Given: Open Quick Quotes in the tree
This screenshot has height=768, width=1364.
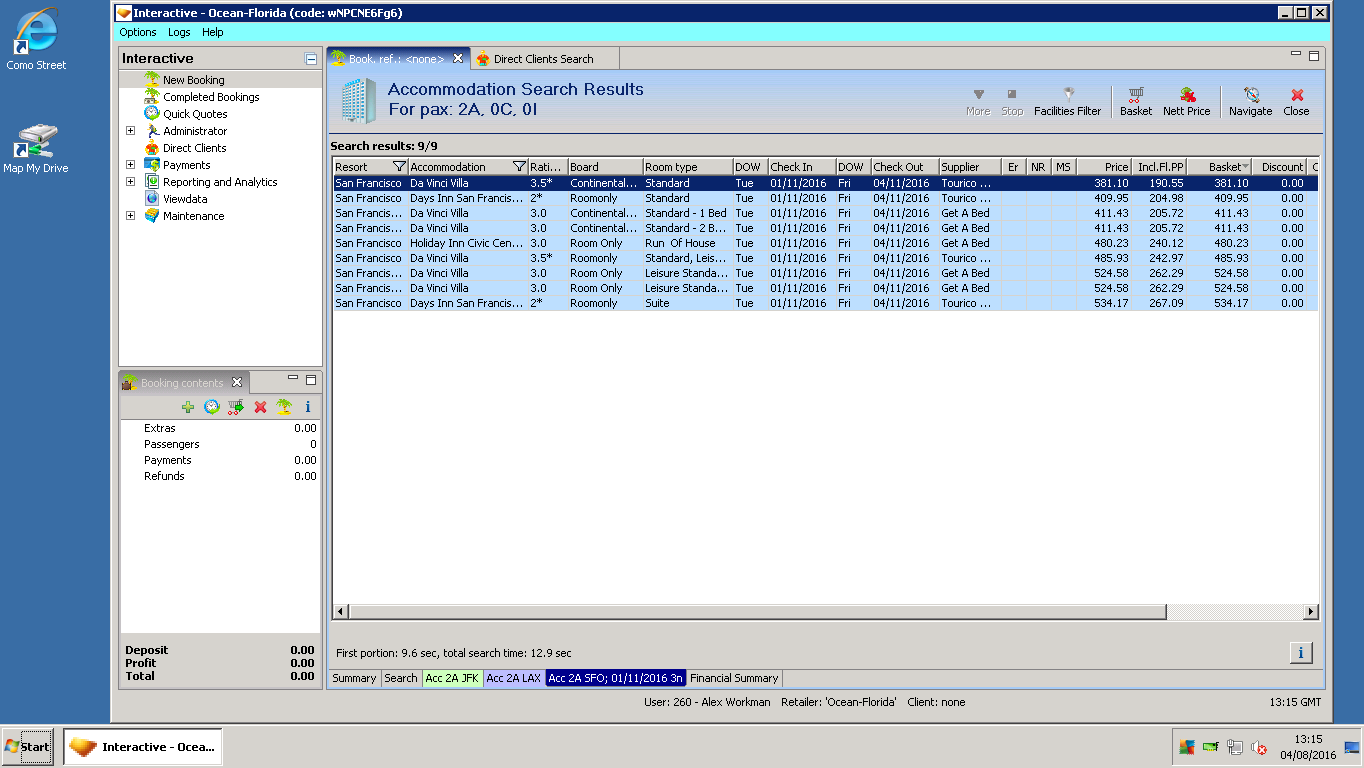Looking at the screenshot, I should 195,114.
